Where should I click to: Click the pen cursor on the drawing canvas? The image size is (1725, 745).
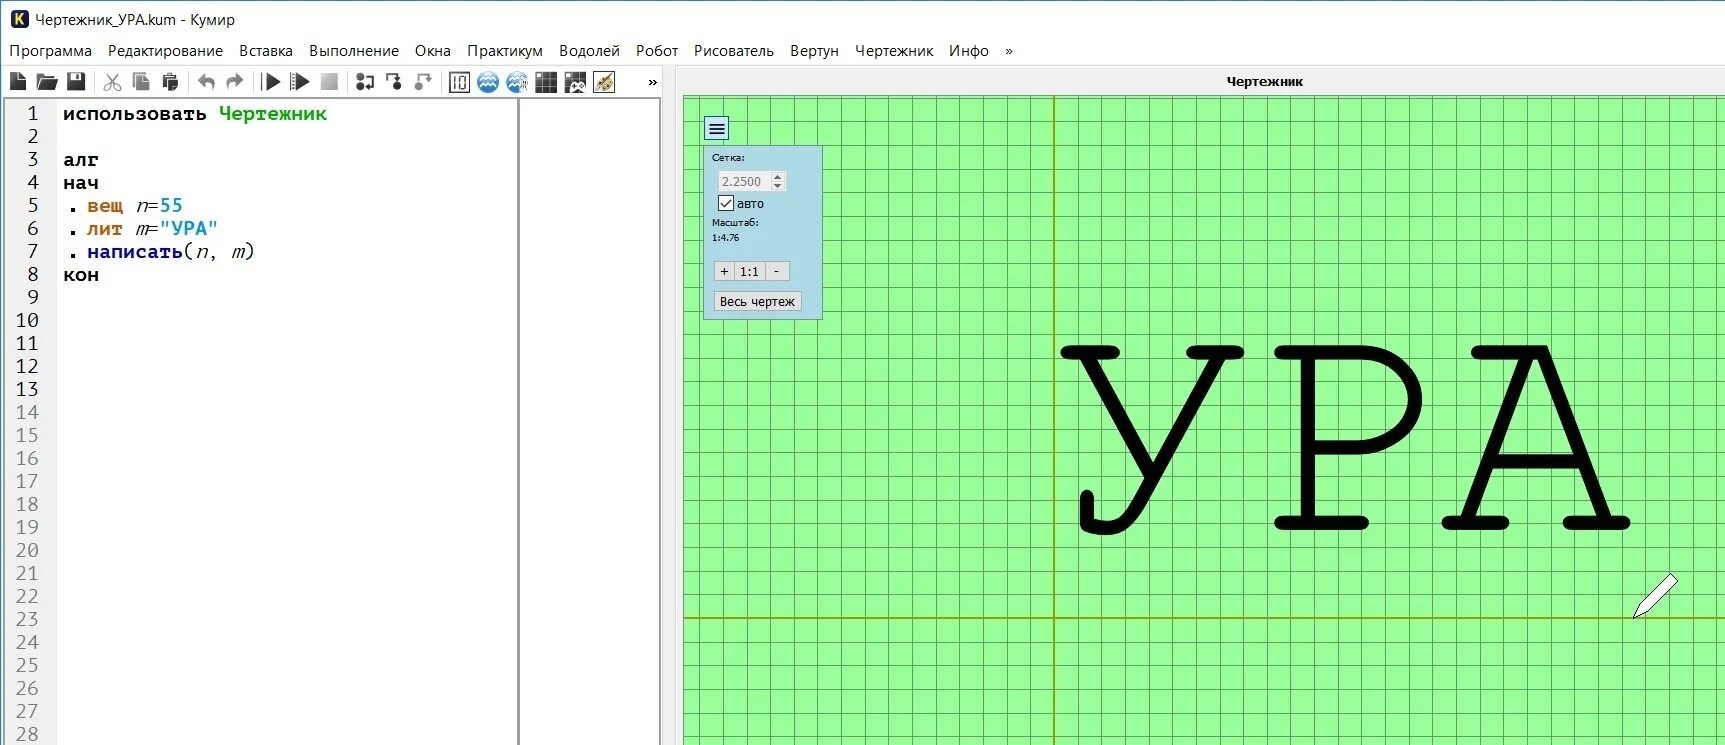(1655, 596)
